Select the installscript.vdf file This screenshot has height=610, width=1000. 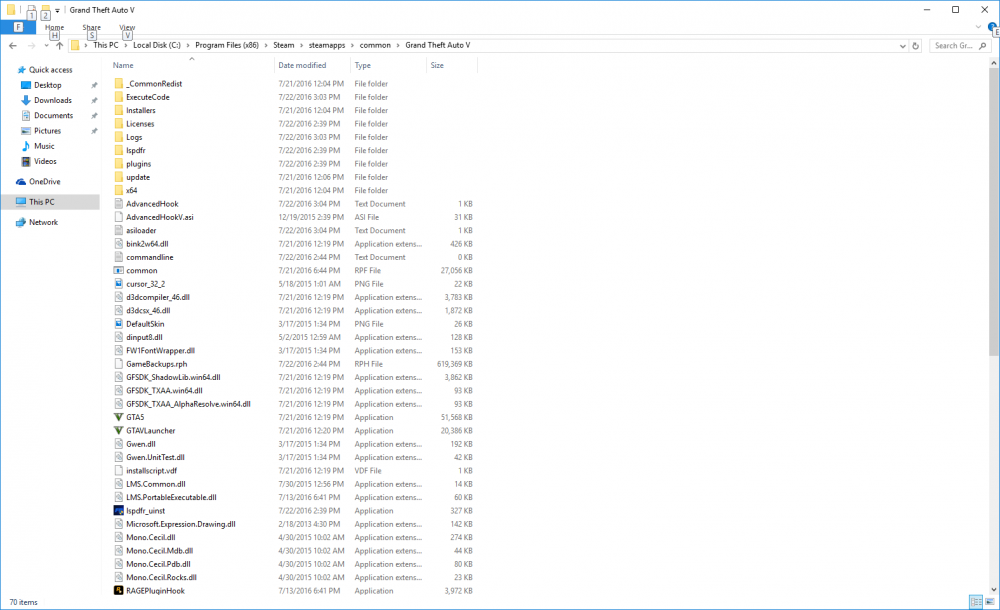click(x=152, y=471)
